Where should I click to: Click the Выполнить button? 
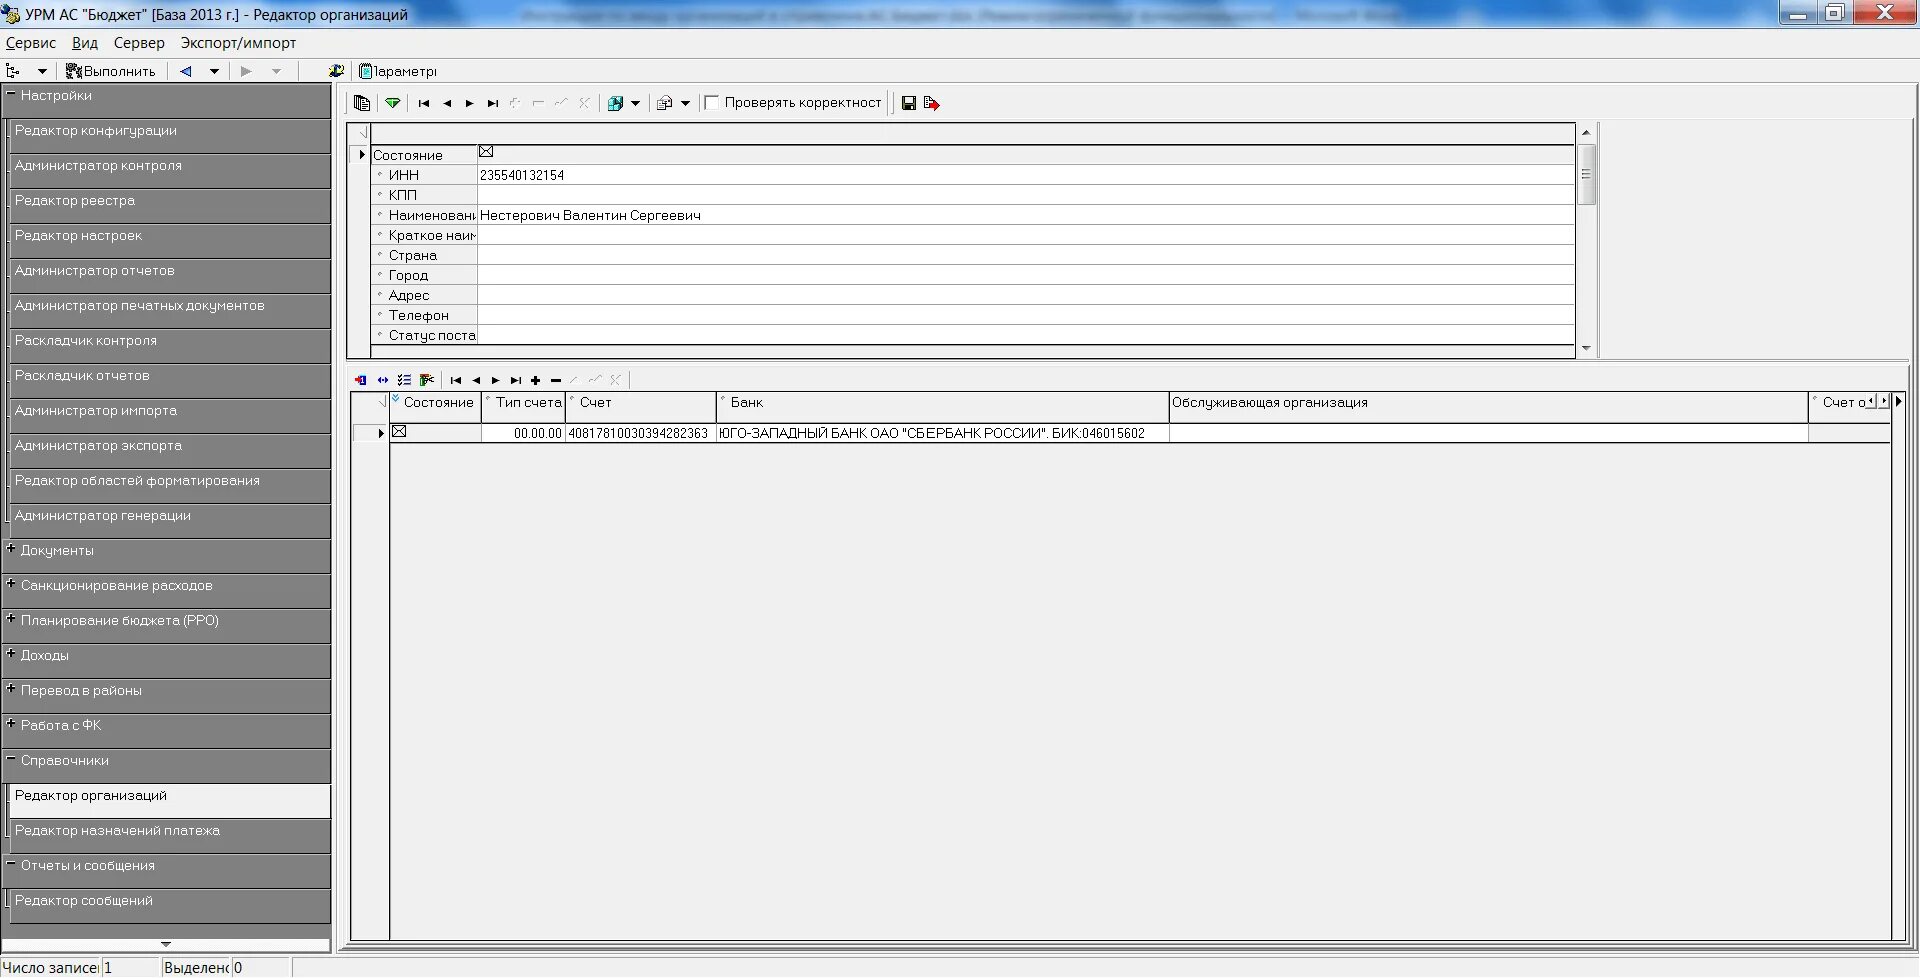[x=111, y=71]
